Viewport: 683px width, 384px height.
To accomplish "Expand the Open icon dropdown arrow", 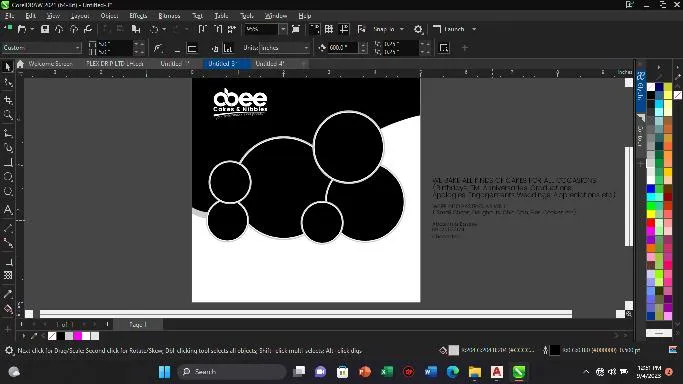I will tap(32, 29).
